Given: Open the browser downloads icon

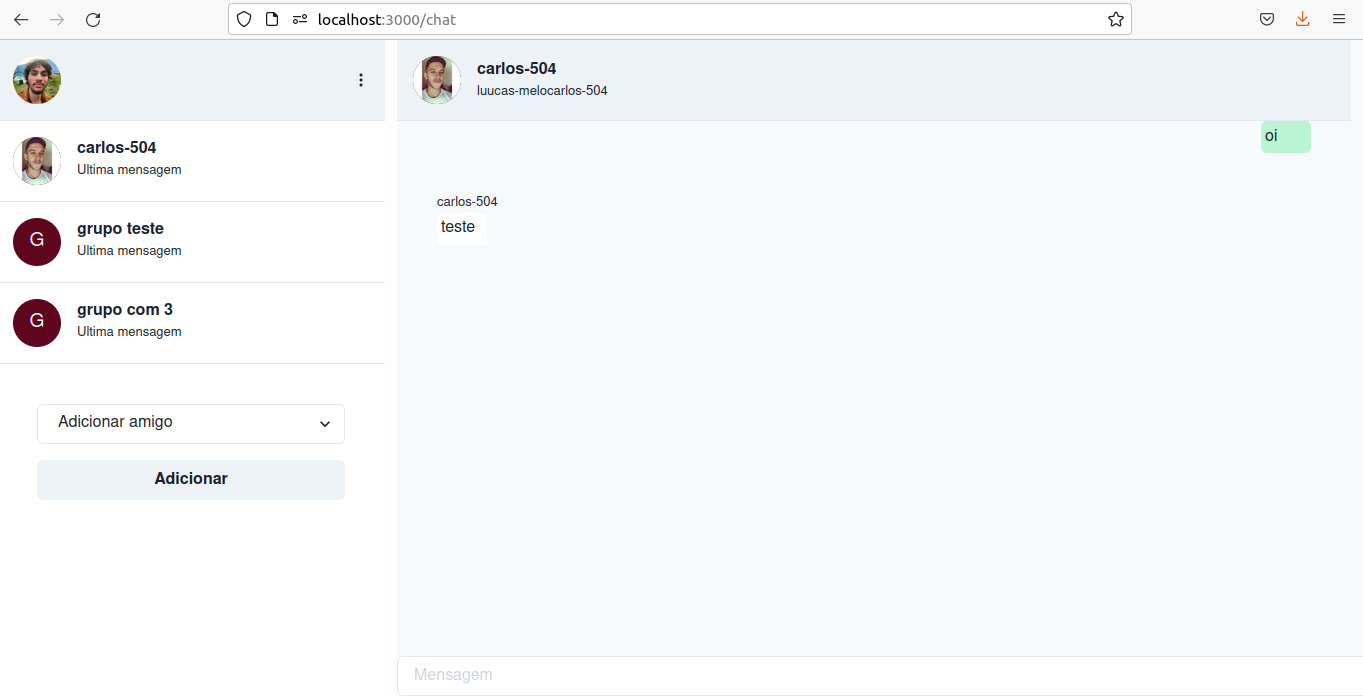Looking at the screenshot, I should coord(1302,19).
